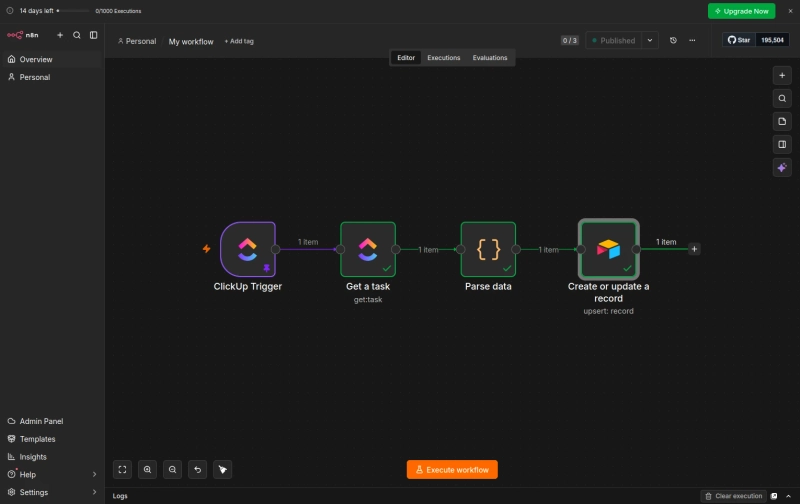Click 1 item label after ClickUp Trigger
Screen dimensions: 800x504
(x=308, y=242)
